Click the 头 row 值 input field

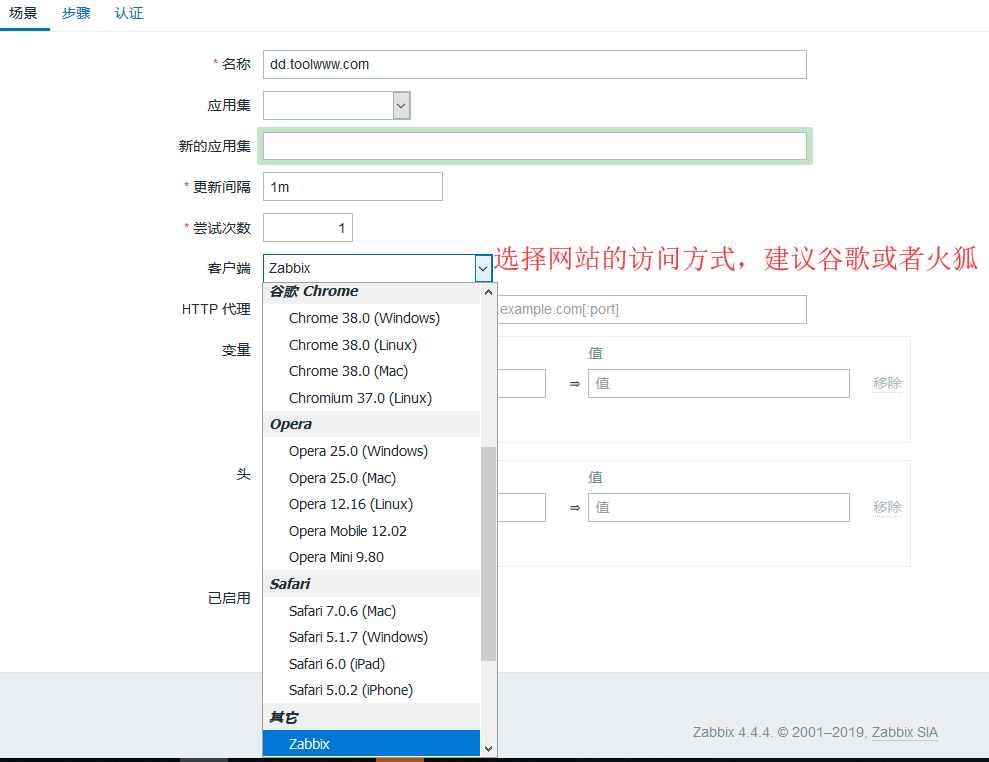coord(718,507)
